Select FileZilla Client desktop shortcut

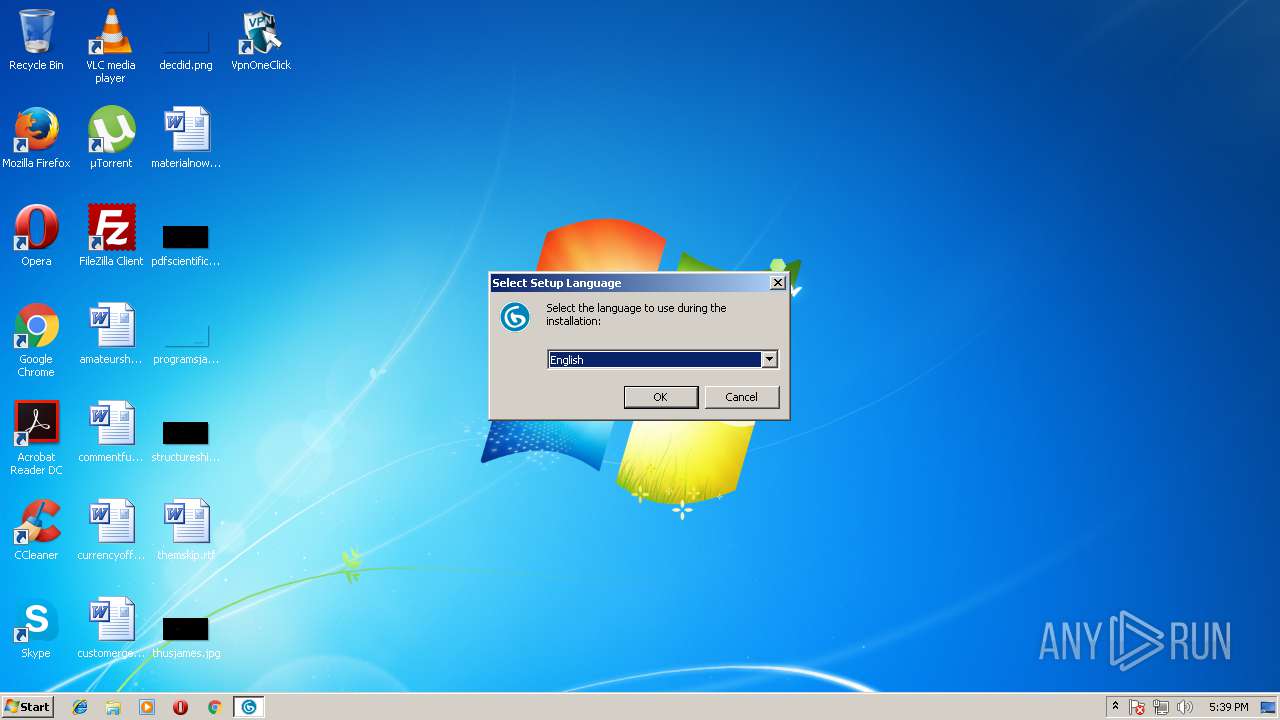pyautogui.click(x=110, y=236)
